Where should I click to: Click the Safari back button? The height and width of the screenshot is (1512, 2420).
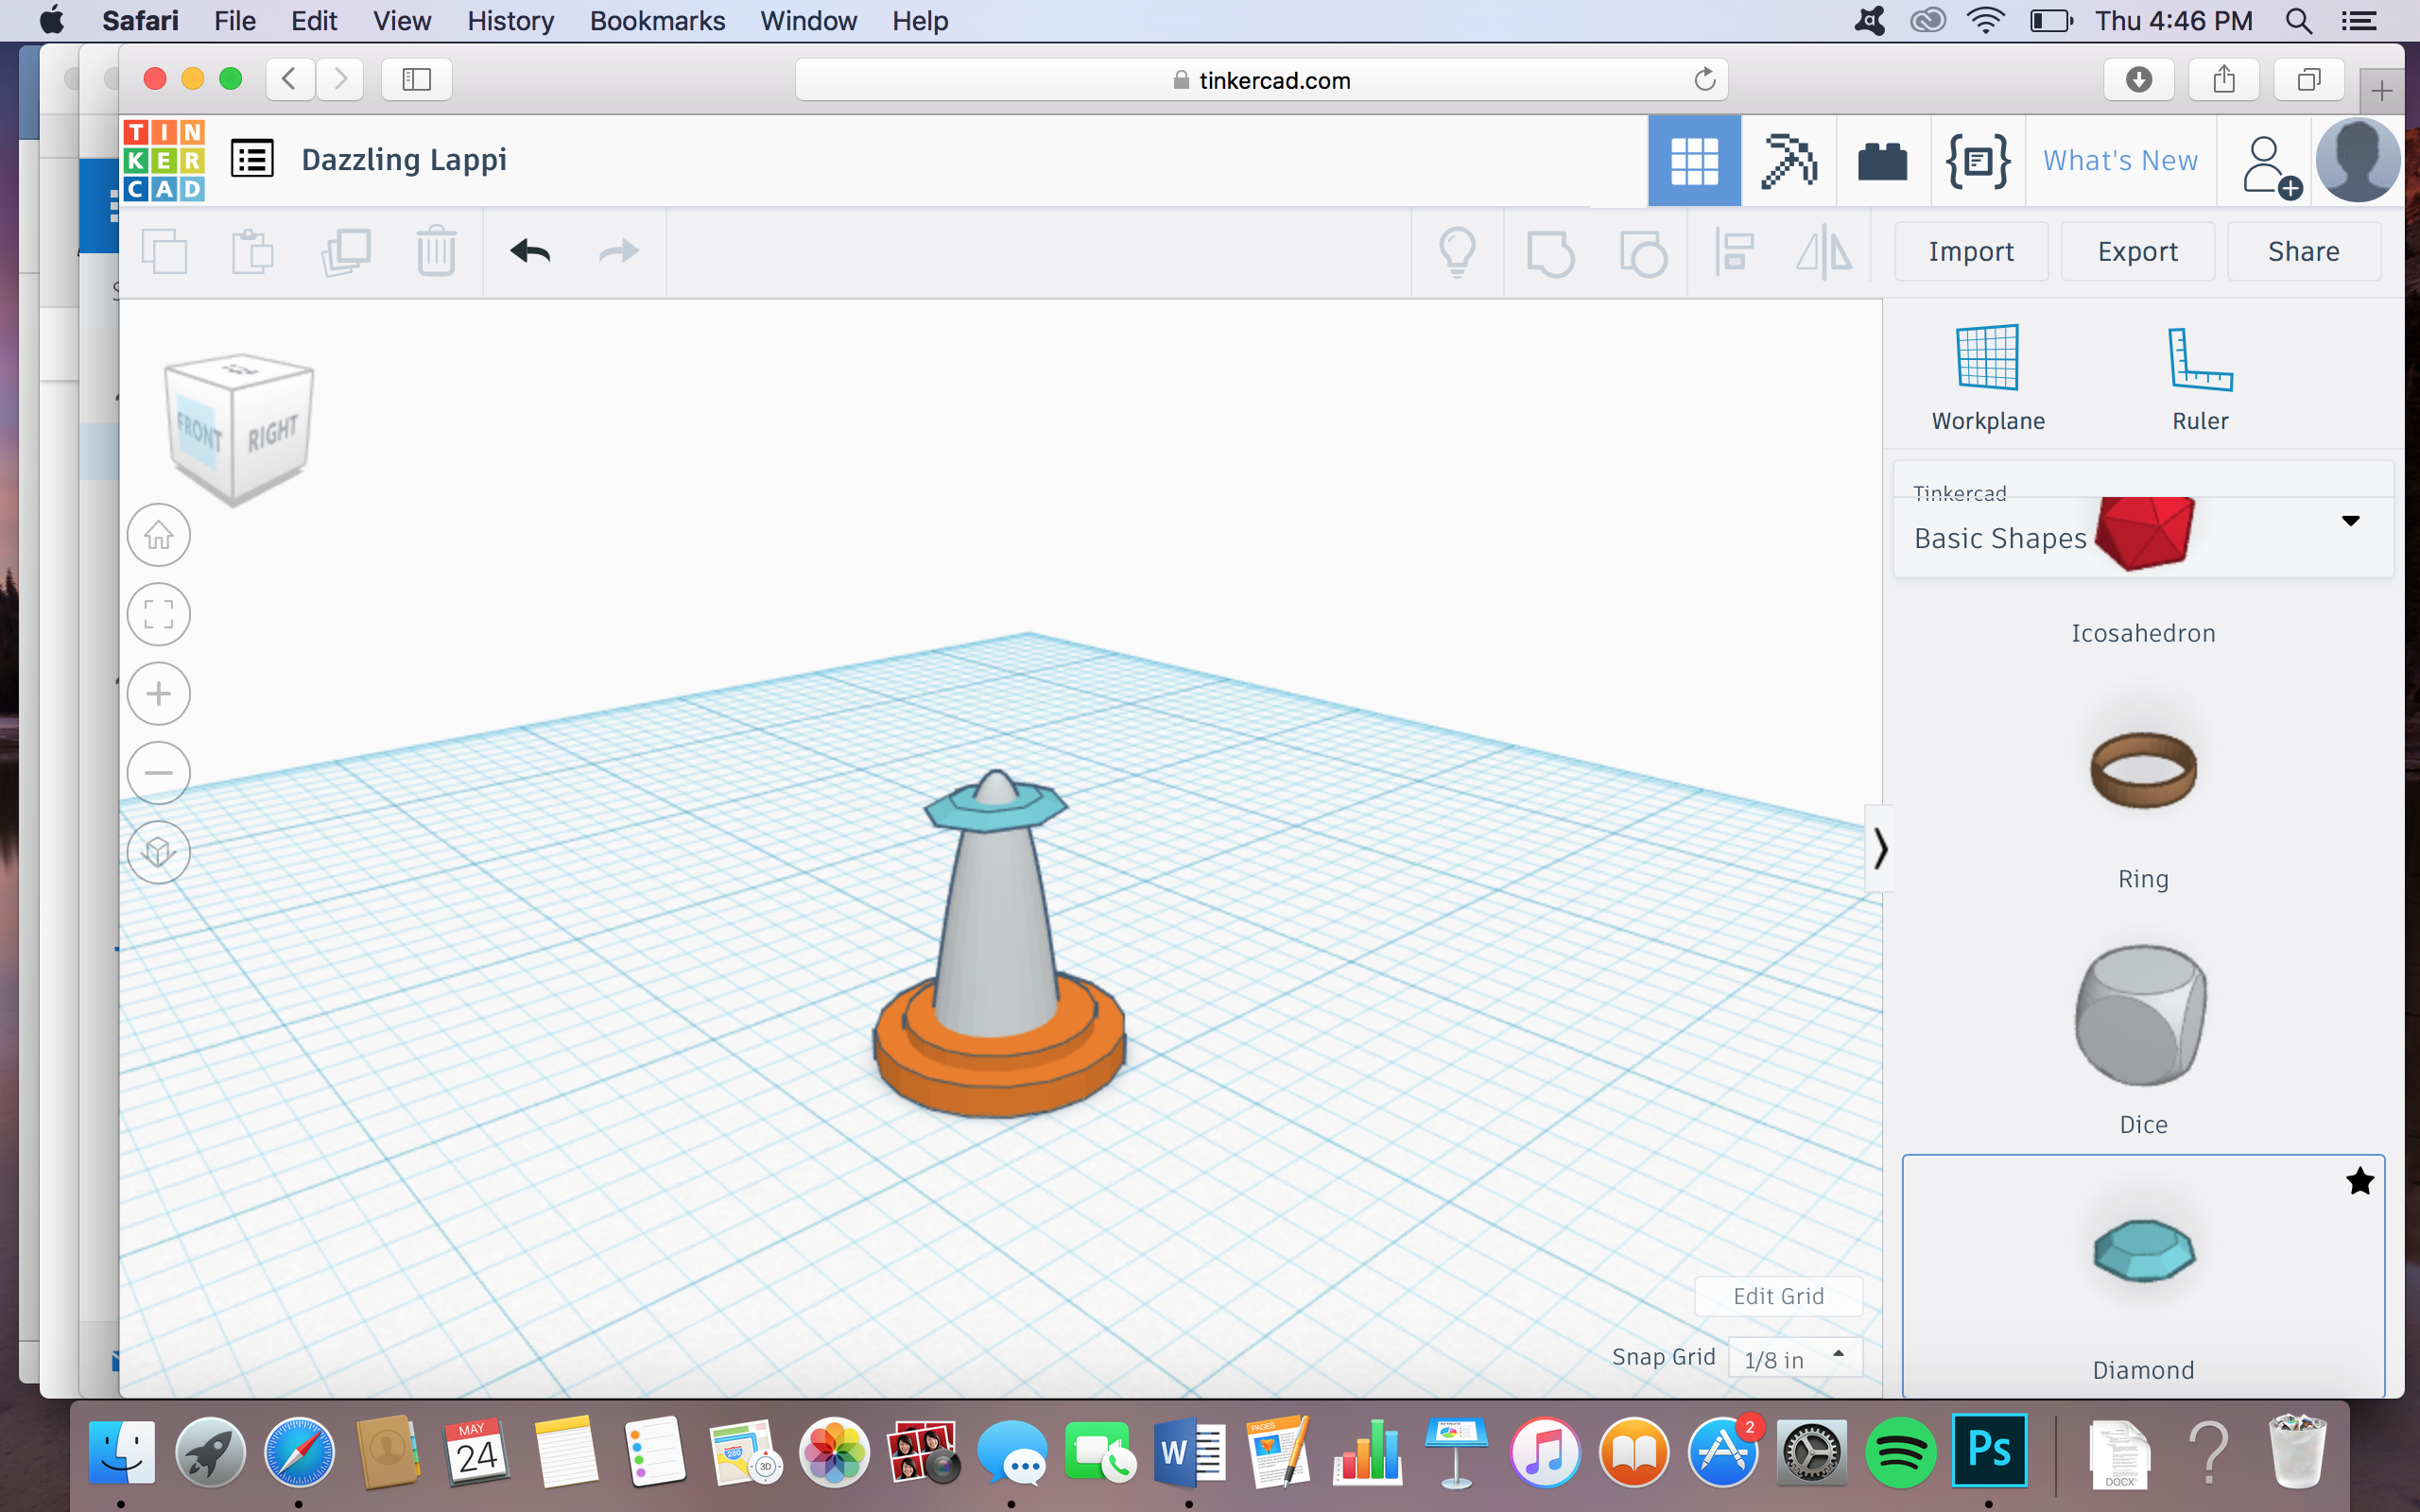[289, 79]
